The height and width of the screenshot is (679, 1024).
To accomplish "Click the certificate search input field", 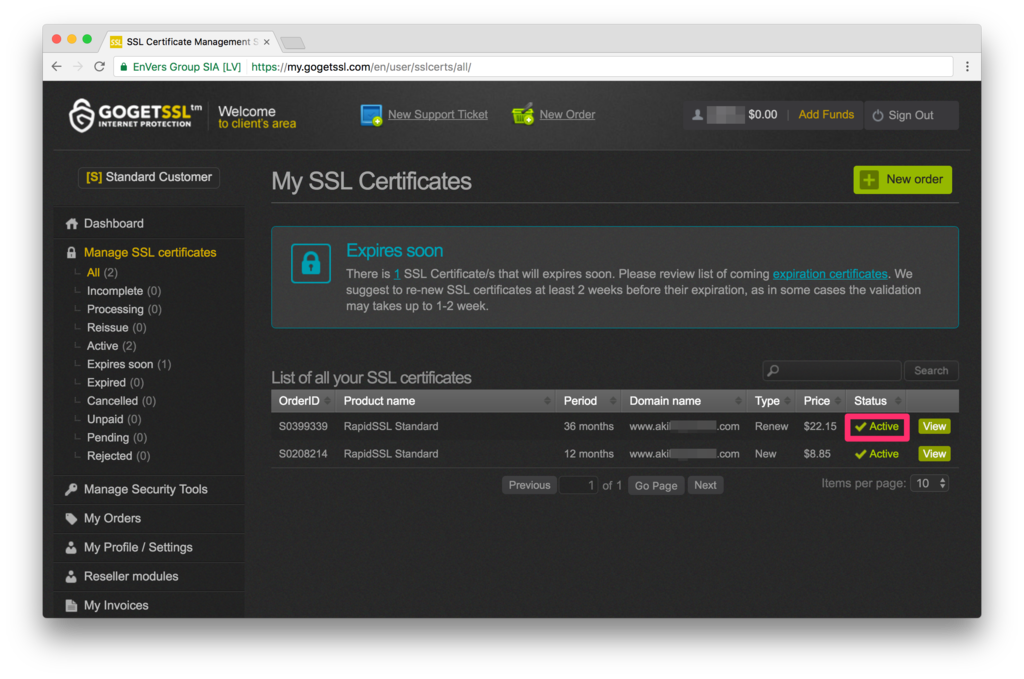I will [x=831, y=371].
